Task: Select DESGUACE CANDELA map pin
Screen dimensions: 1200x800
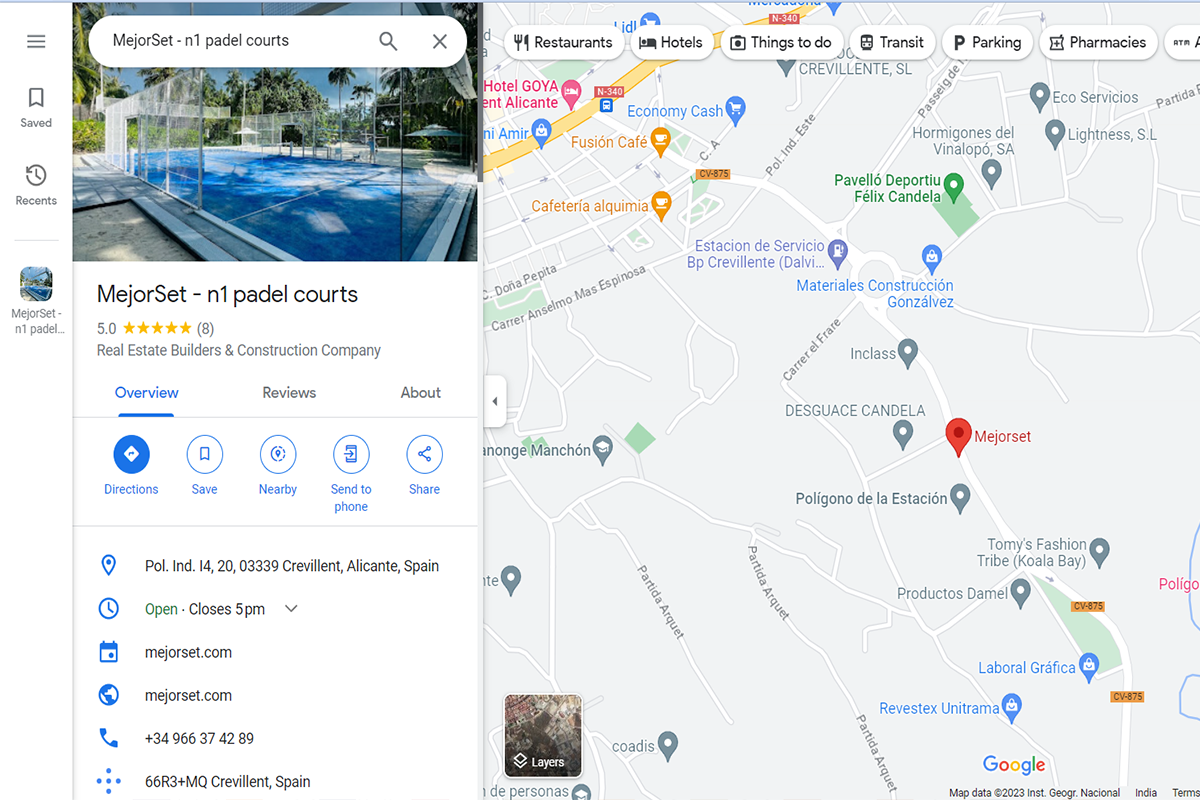Action: pos(902,433)
